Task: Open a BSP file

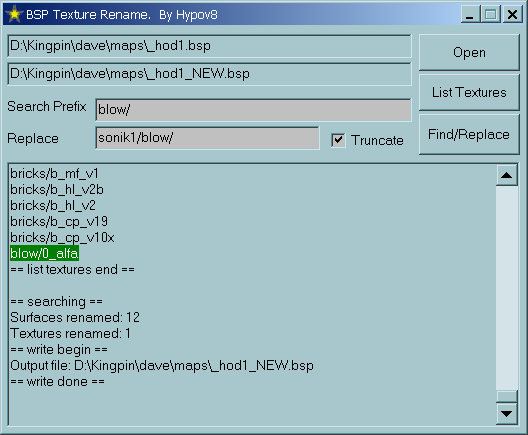Action: [x=469, y=52]
